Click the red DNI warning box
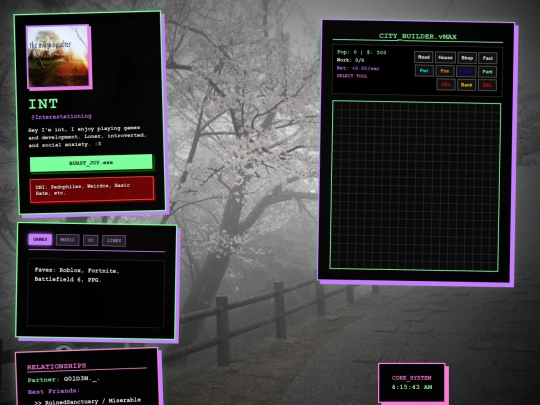 click(x=92, y=189)
